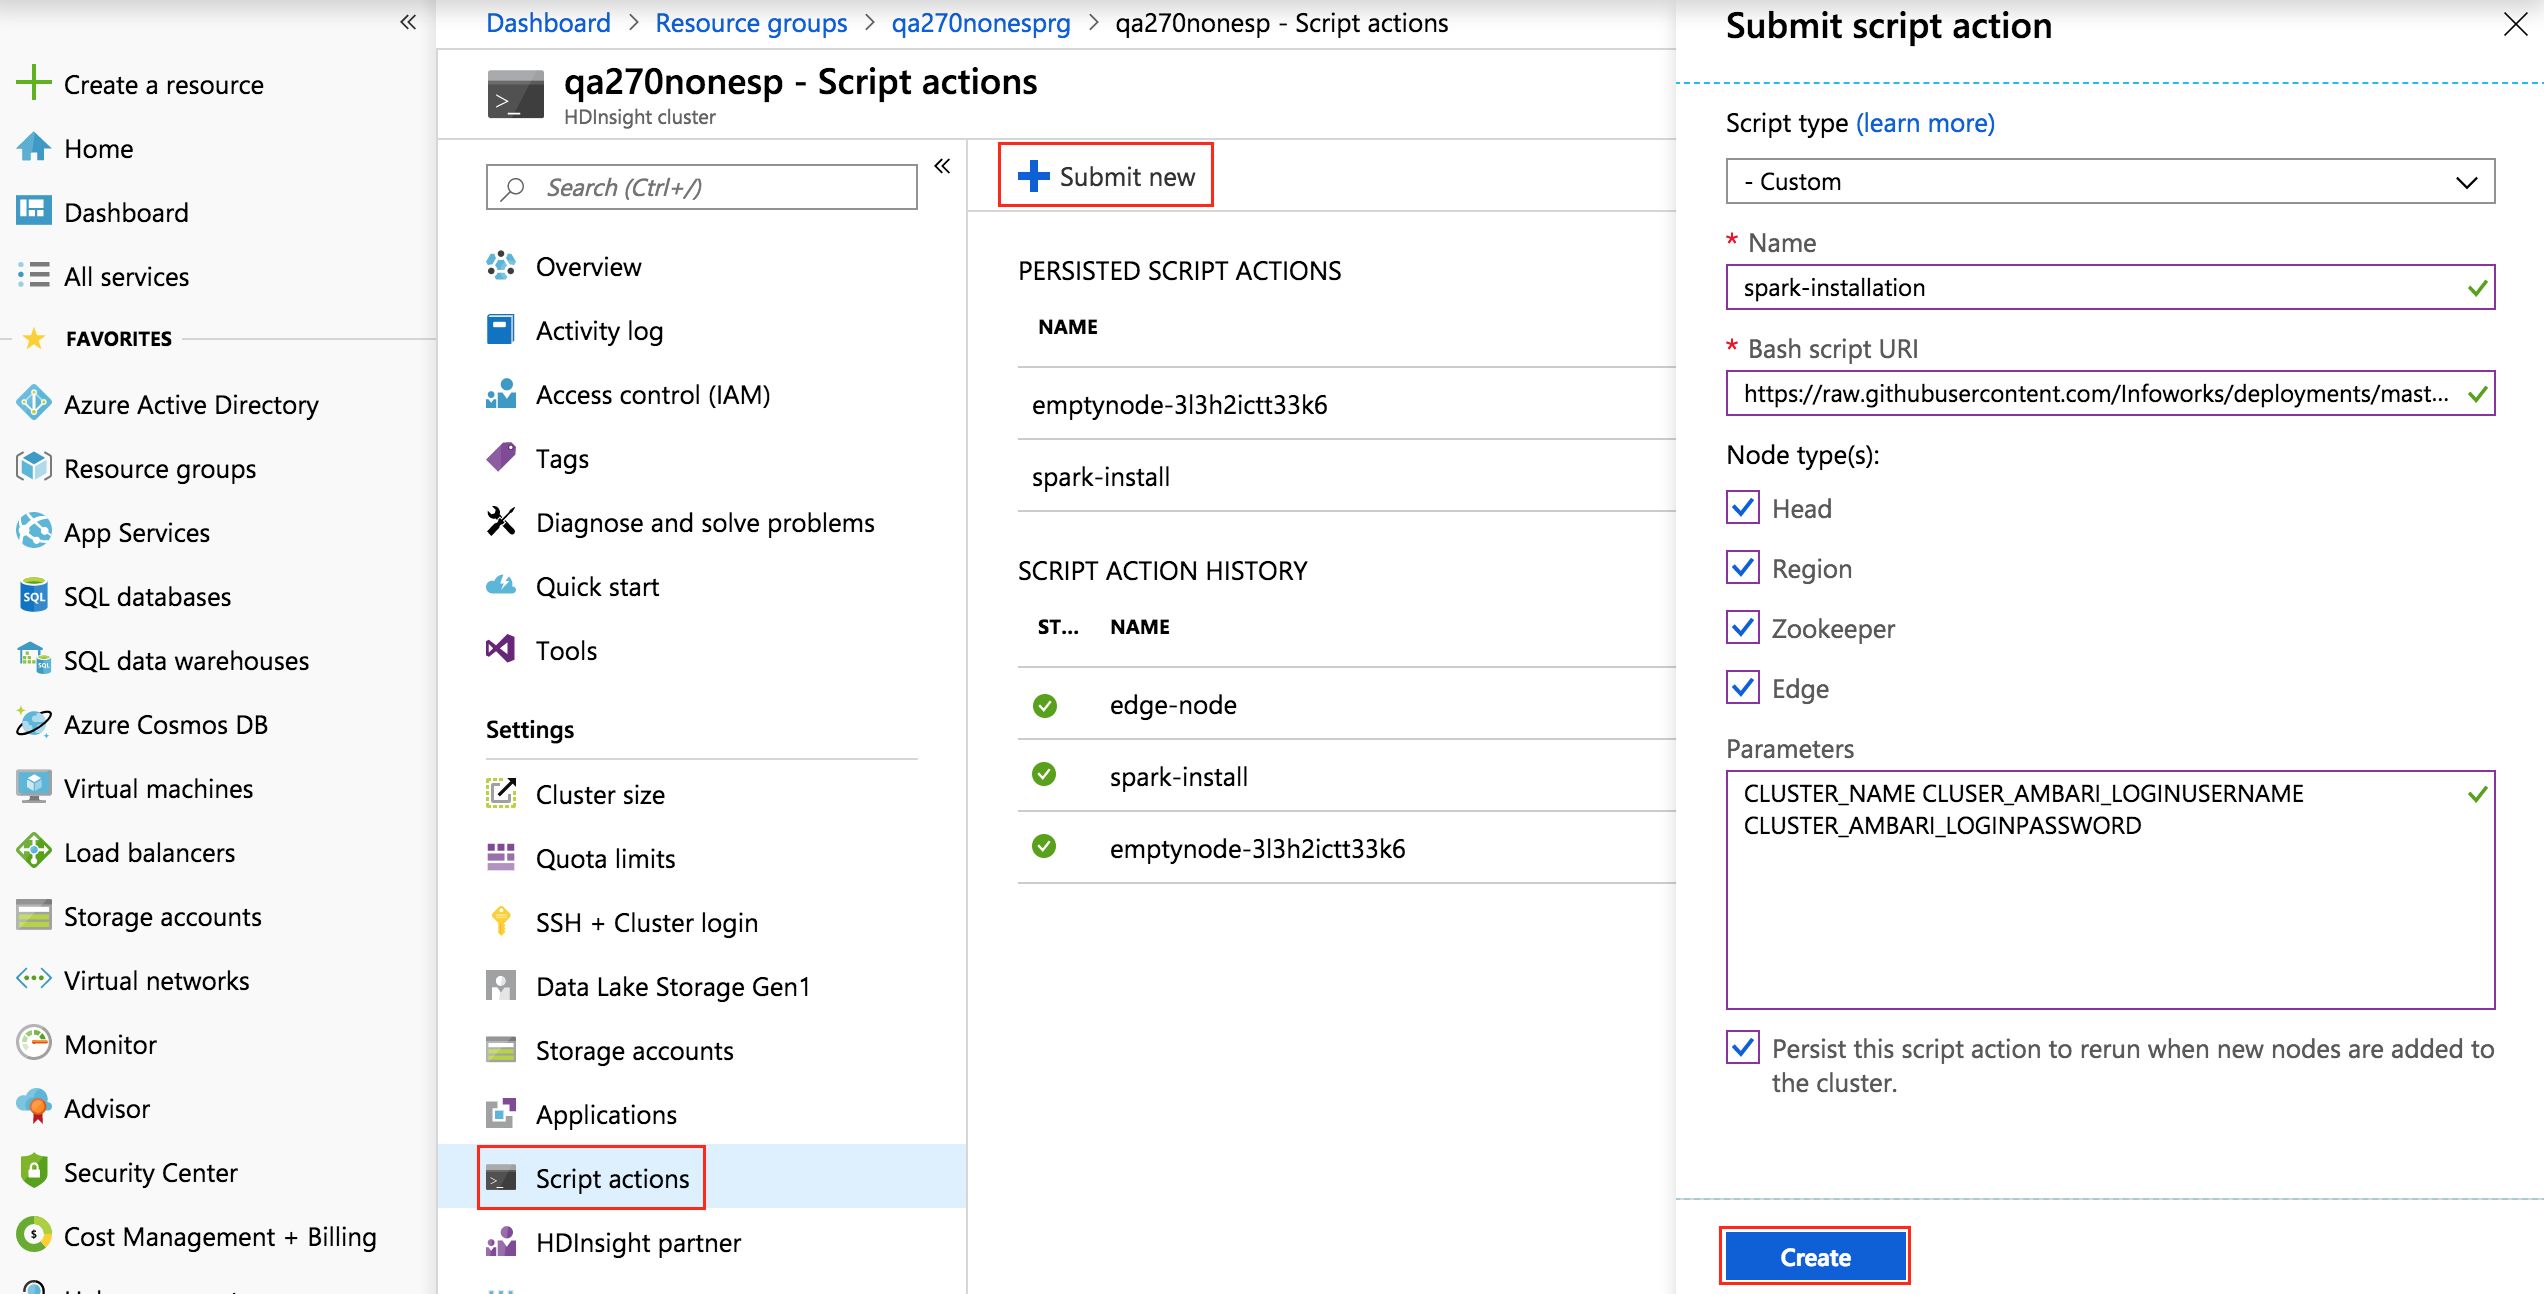The width and height of the screenshot is (2544, 1294).
Task: Open emptynode-3l3h2ictt33k6 history row
Action: point(1346,848)
